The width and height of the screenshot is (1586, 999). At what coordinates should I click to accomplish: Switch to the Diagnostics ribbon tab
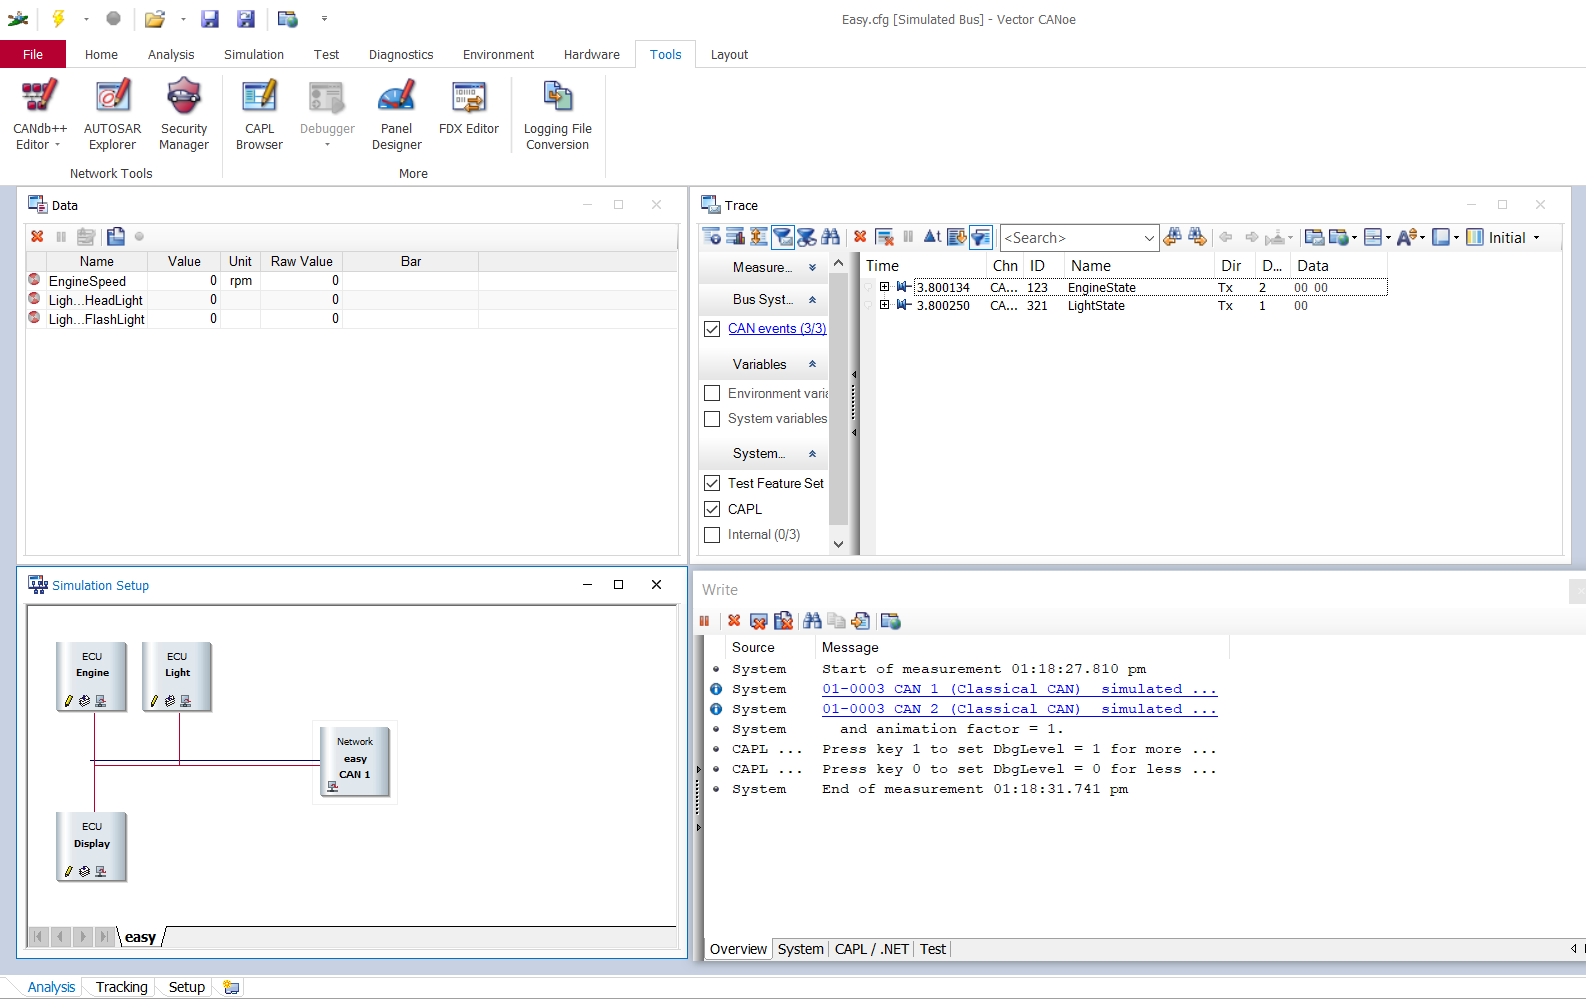pyautogui.click(x=401, y=54)
